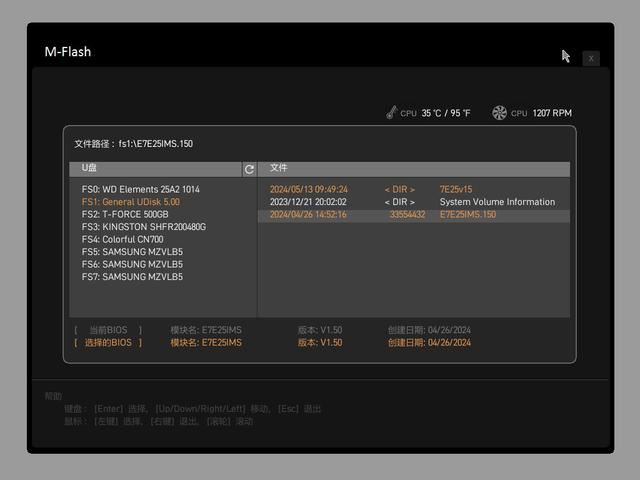Choose the FS6: SAMSUNG MZVLB5 entry
This screenshot has height=480, width=640.
point(132,264)
